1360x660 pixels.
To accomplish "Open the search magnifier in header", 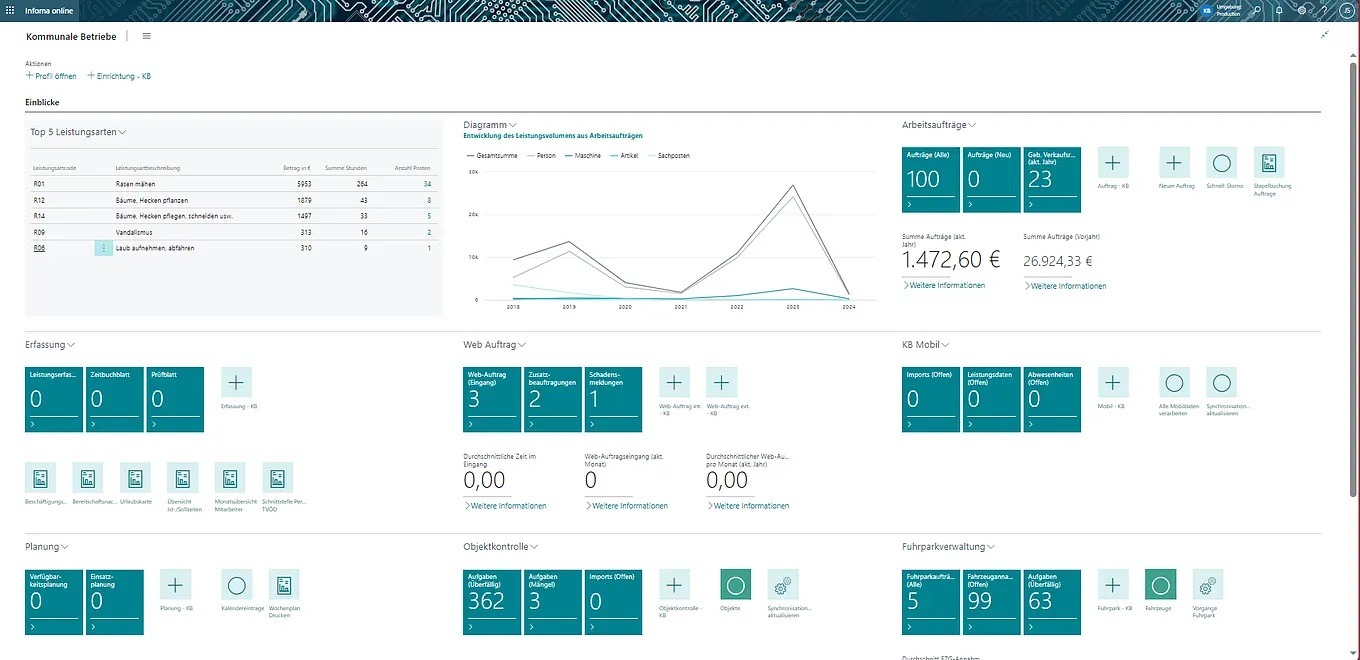I will (1259, 10).
